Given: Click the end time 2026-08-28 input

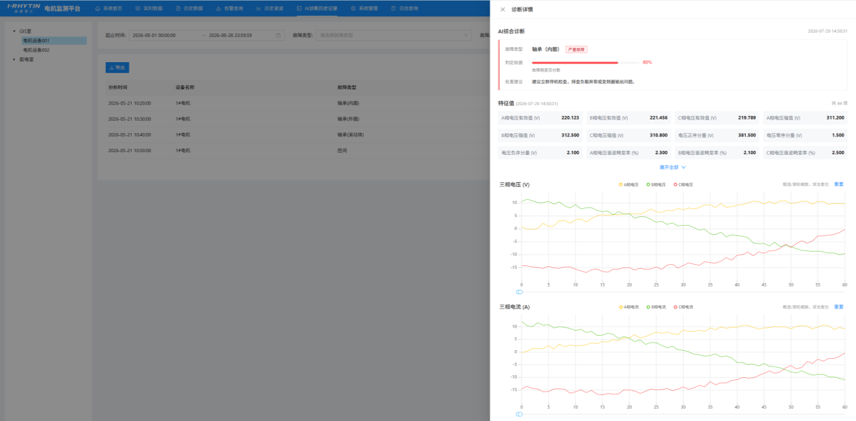Looking at the screenshot, I should [x=240, y=35].
